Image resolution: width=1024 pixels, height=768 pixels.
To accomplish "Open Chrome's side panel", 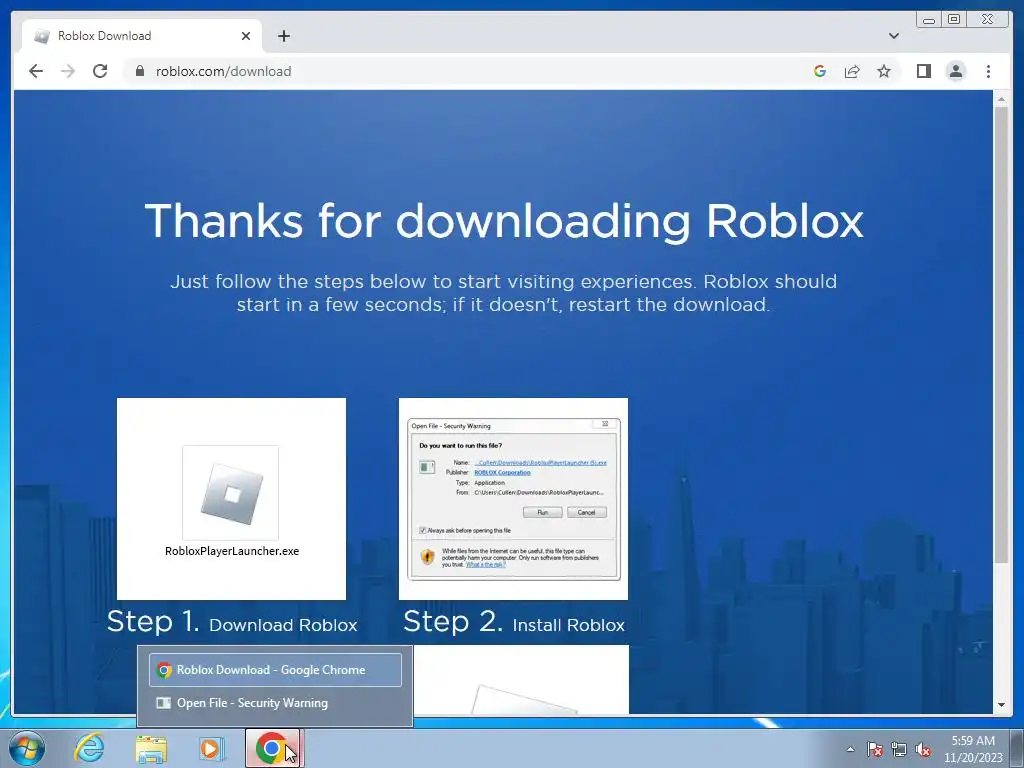I will 923,71.
